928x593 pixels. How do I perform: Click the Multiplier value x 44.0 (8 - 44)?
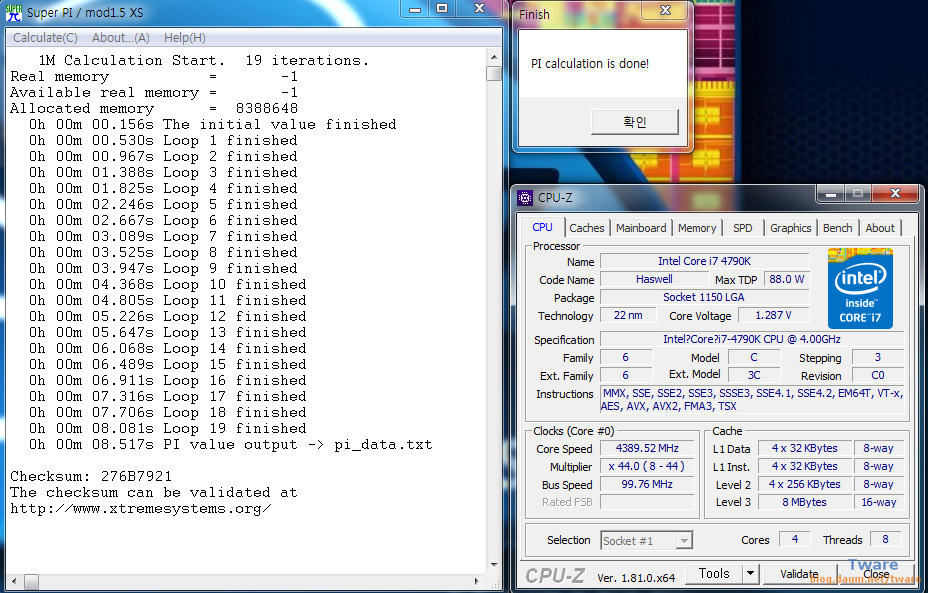(x=647, y=466)
